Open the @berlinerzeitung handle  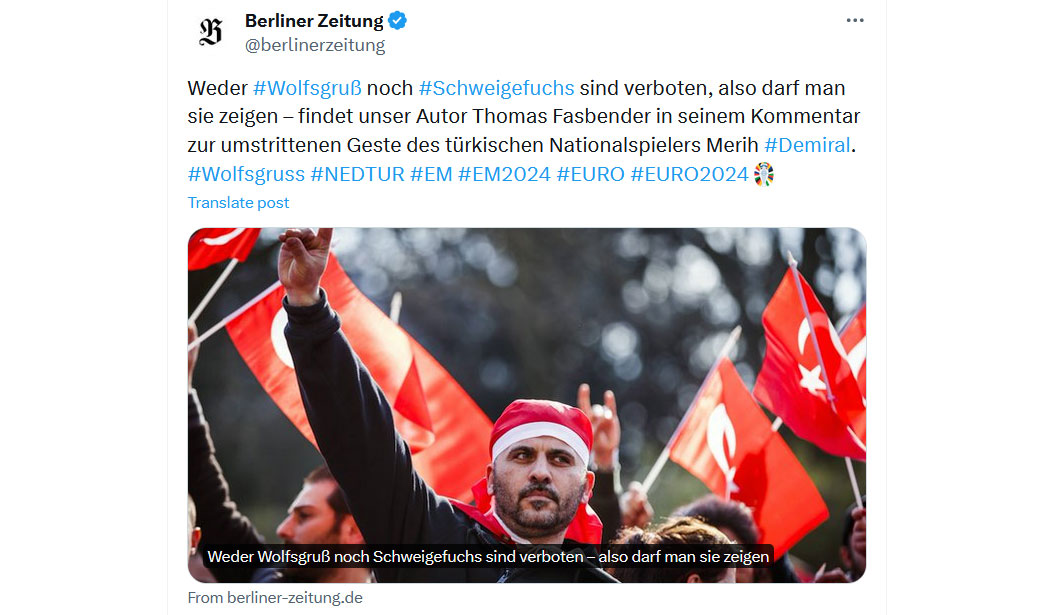pyautogui.click(x=315, y=46)
